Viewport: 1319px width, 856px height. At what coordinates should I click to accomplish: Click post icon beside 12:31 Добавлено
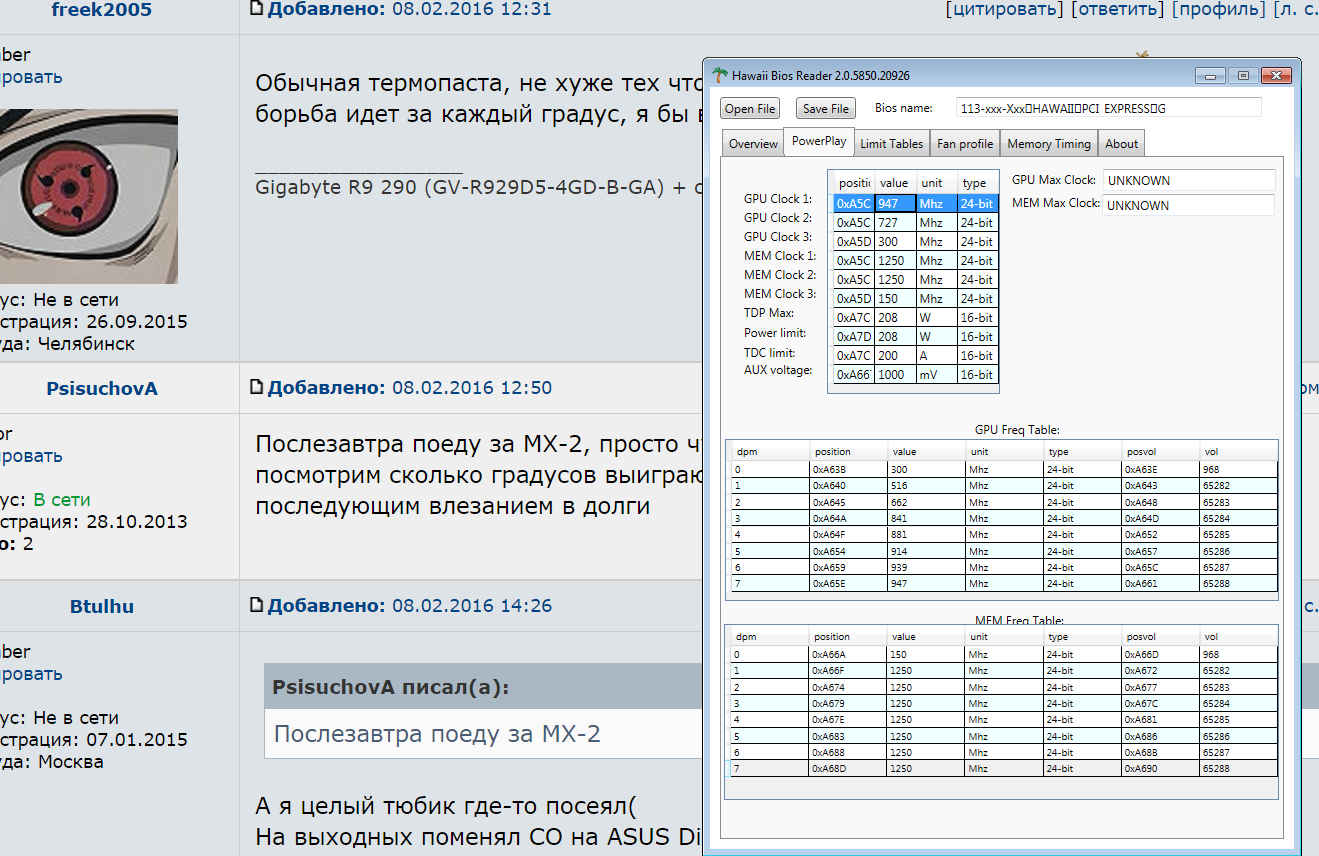pyautogui.click(x=257, y=9)
